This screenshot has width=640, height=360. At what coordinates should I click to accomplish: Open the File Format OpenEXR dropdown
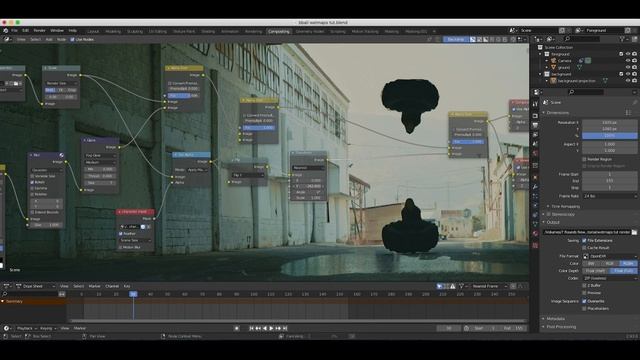(x=609, y=256)
